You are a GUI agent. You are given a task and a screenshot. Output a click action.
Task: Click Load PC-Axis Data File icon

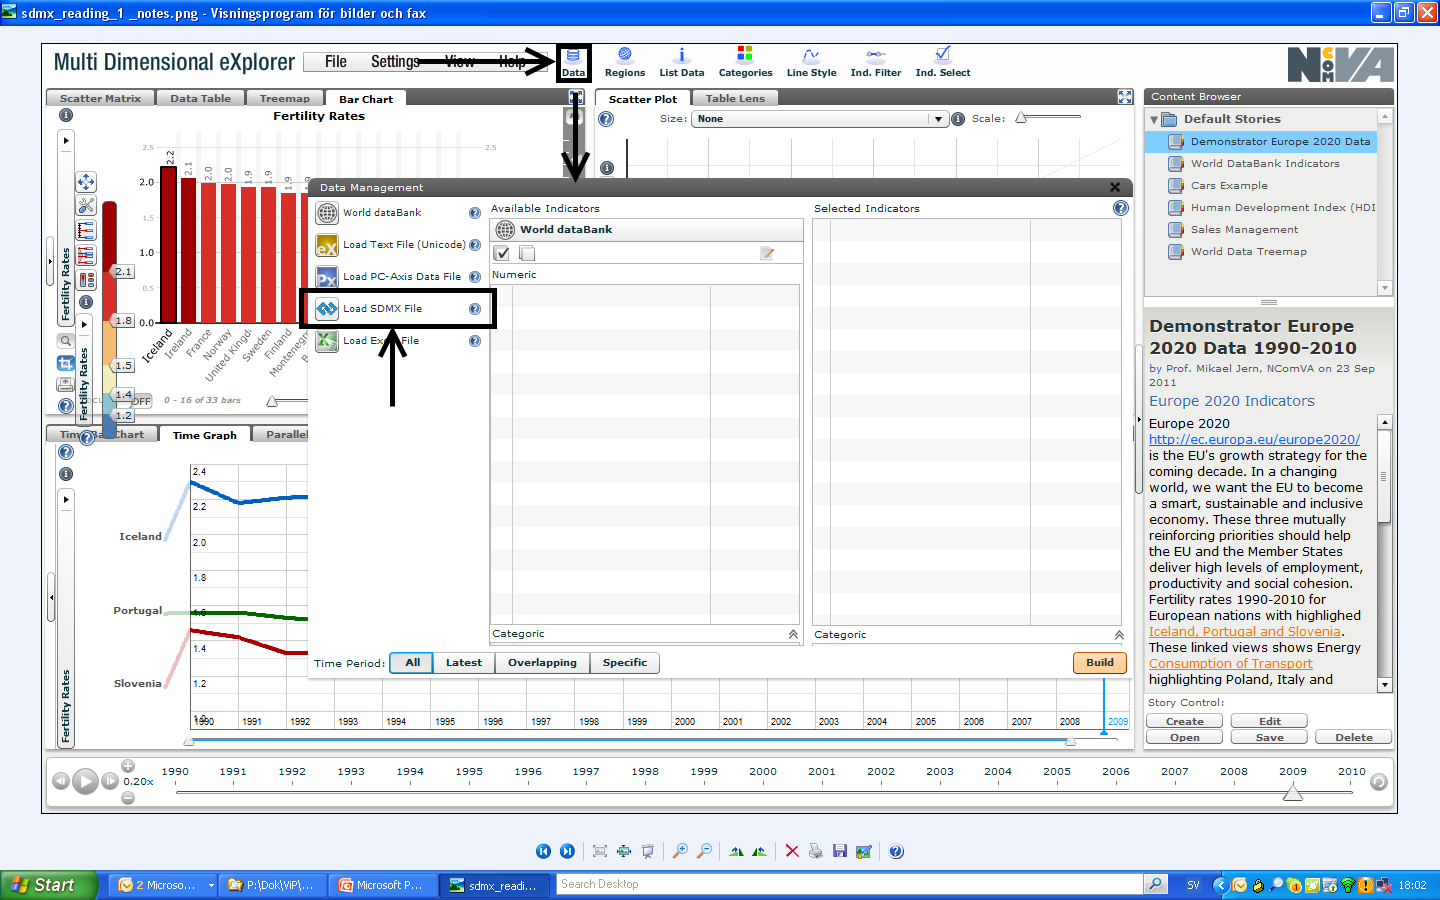(327, 277)
